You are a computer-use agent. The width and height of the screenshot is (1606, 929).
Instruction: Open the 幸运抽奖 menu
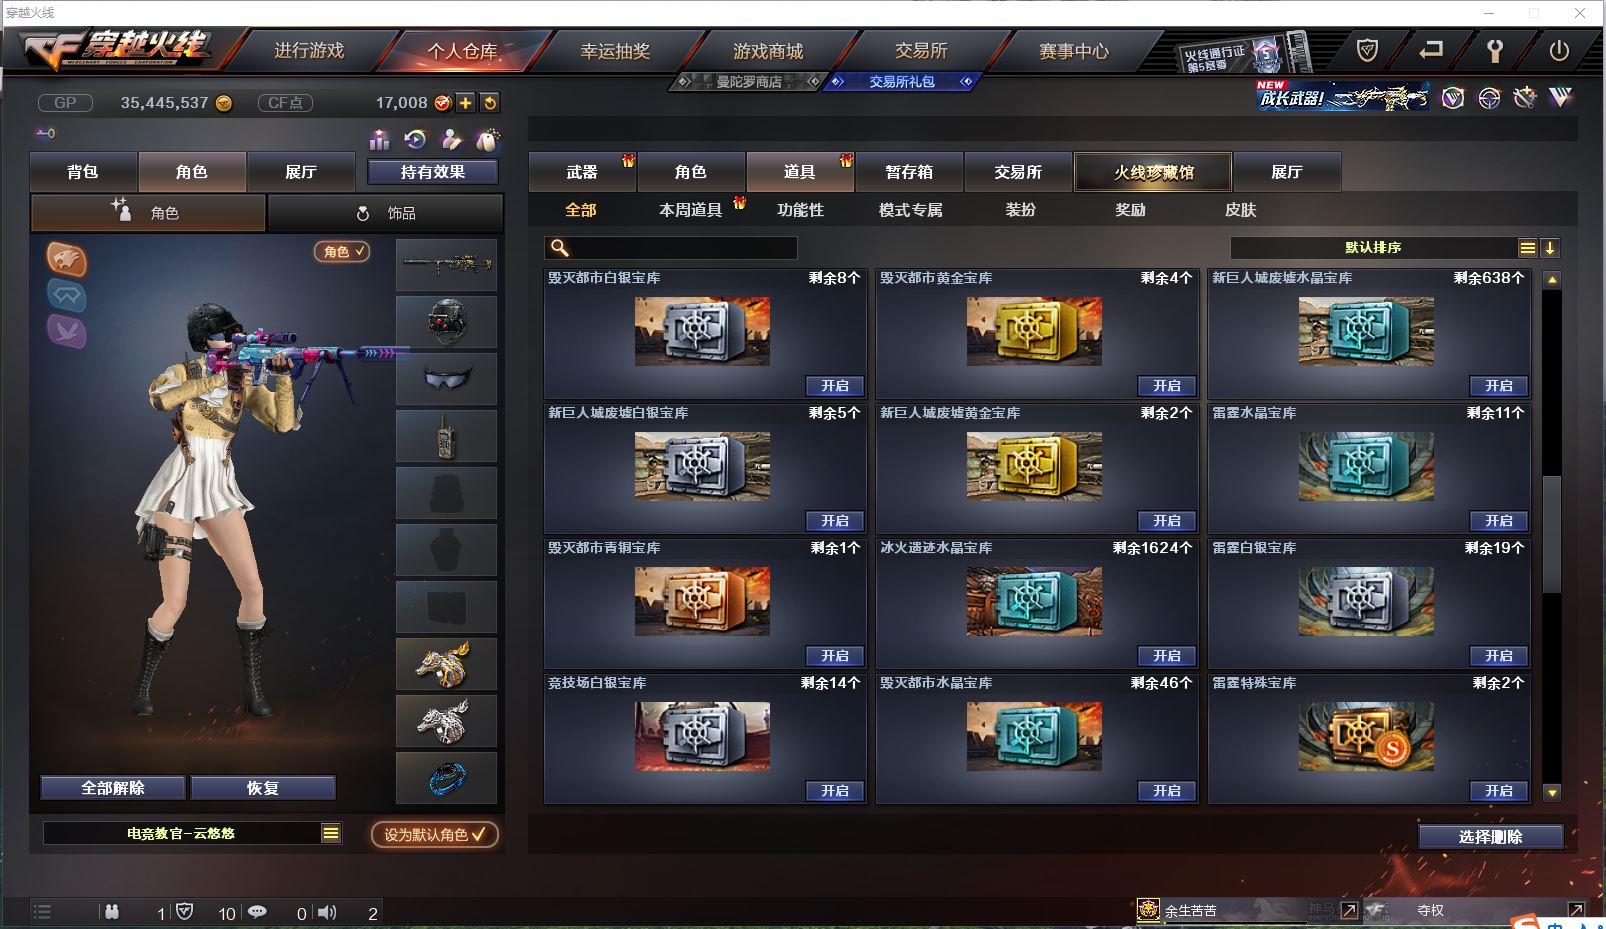point(615,51)
